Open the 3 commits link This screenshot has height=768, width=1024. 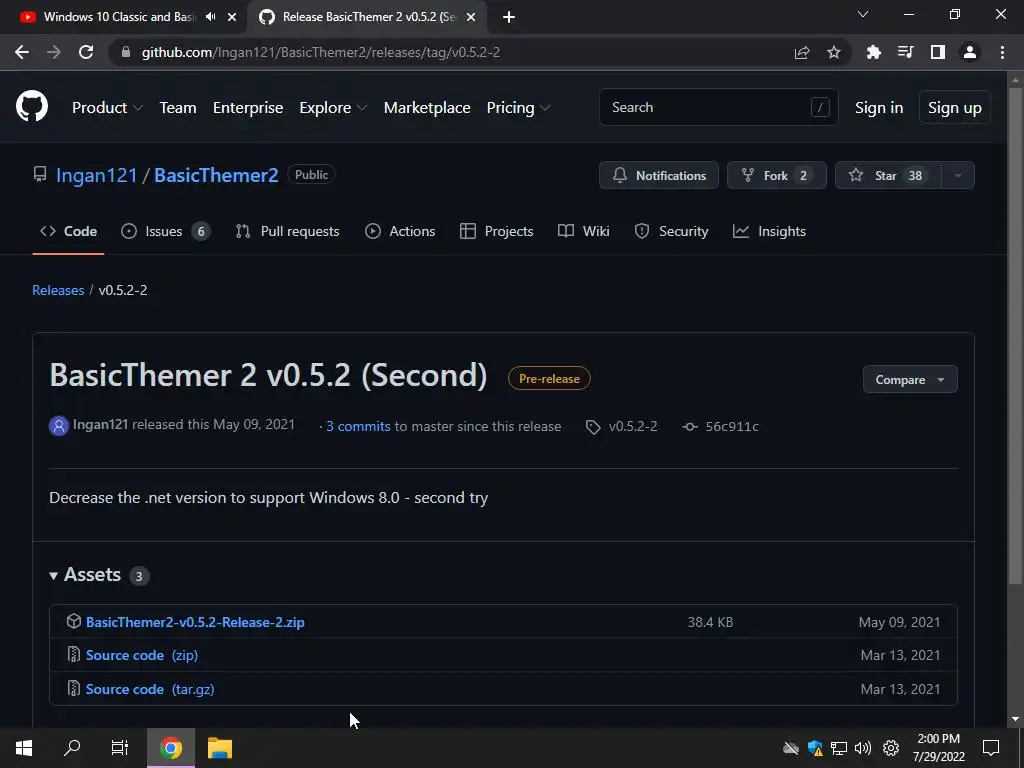click(x=358, y=426)
